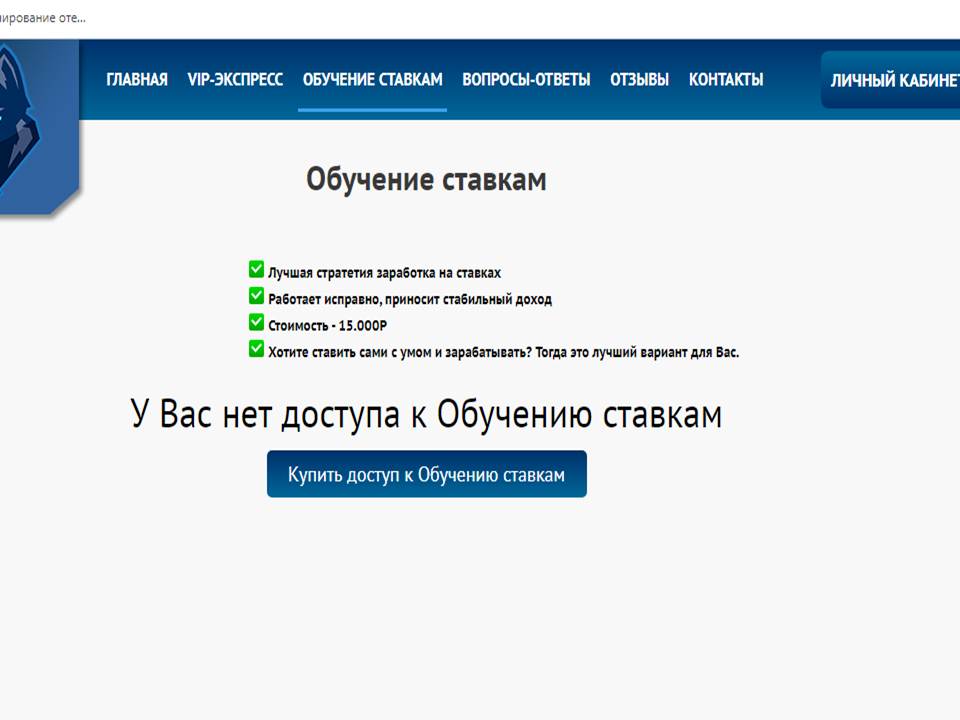Open КОНТАКТЫ page
Screen dimensions: 960x720
point(726,80)
